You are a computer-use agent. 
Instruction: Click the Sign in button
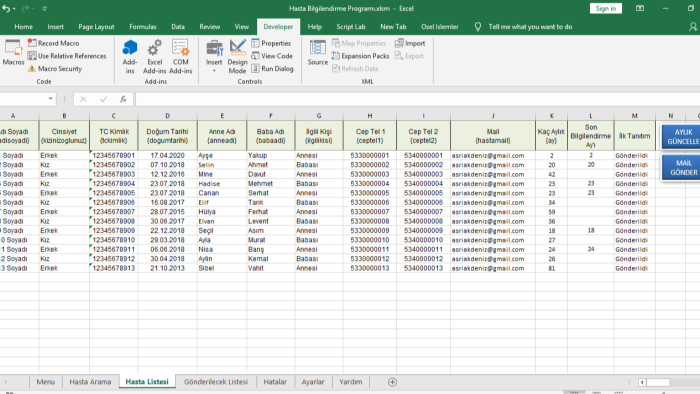[606, 8]
